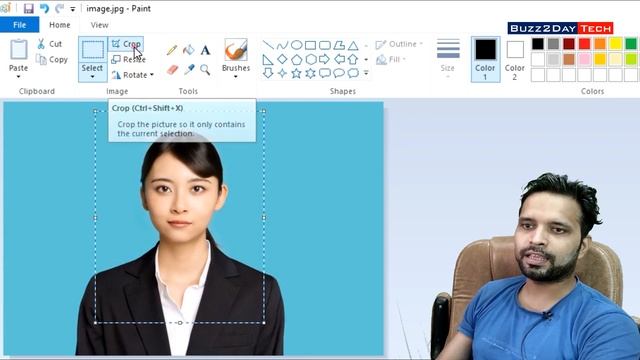Image resolution: width=640 pixels, height=360 pixels.
Task: Click the Crop button
Action: (126, 44)
